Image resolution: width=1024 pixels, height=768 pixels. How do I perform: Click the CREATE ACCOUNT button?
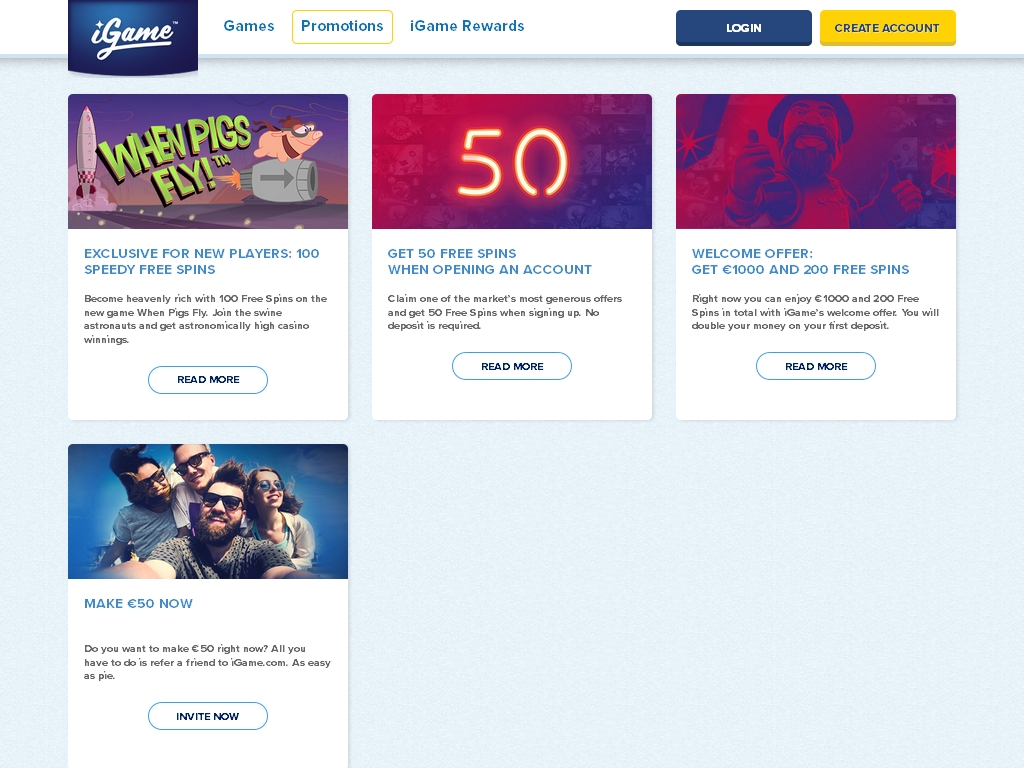[888, 27]
